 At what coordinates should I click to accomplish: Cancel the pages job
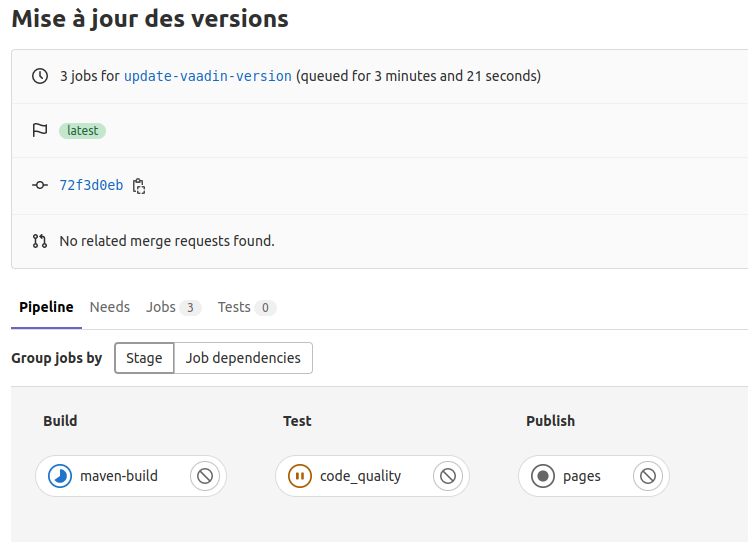648,476
